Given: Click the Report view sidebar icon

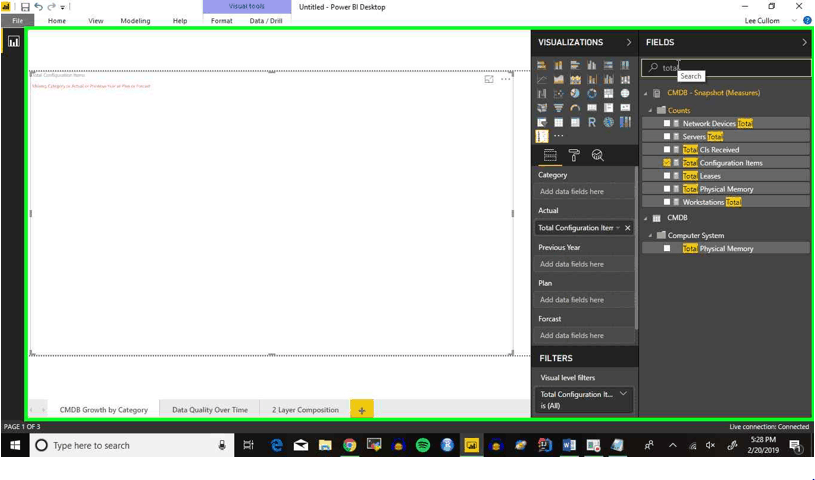Looking at the screenshot, I should tap(14, 42).
